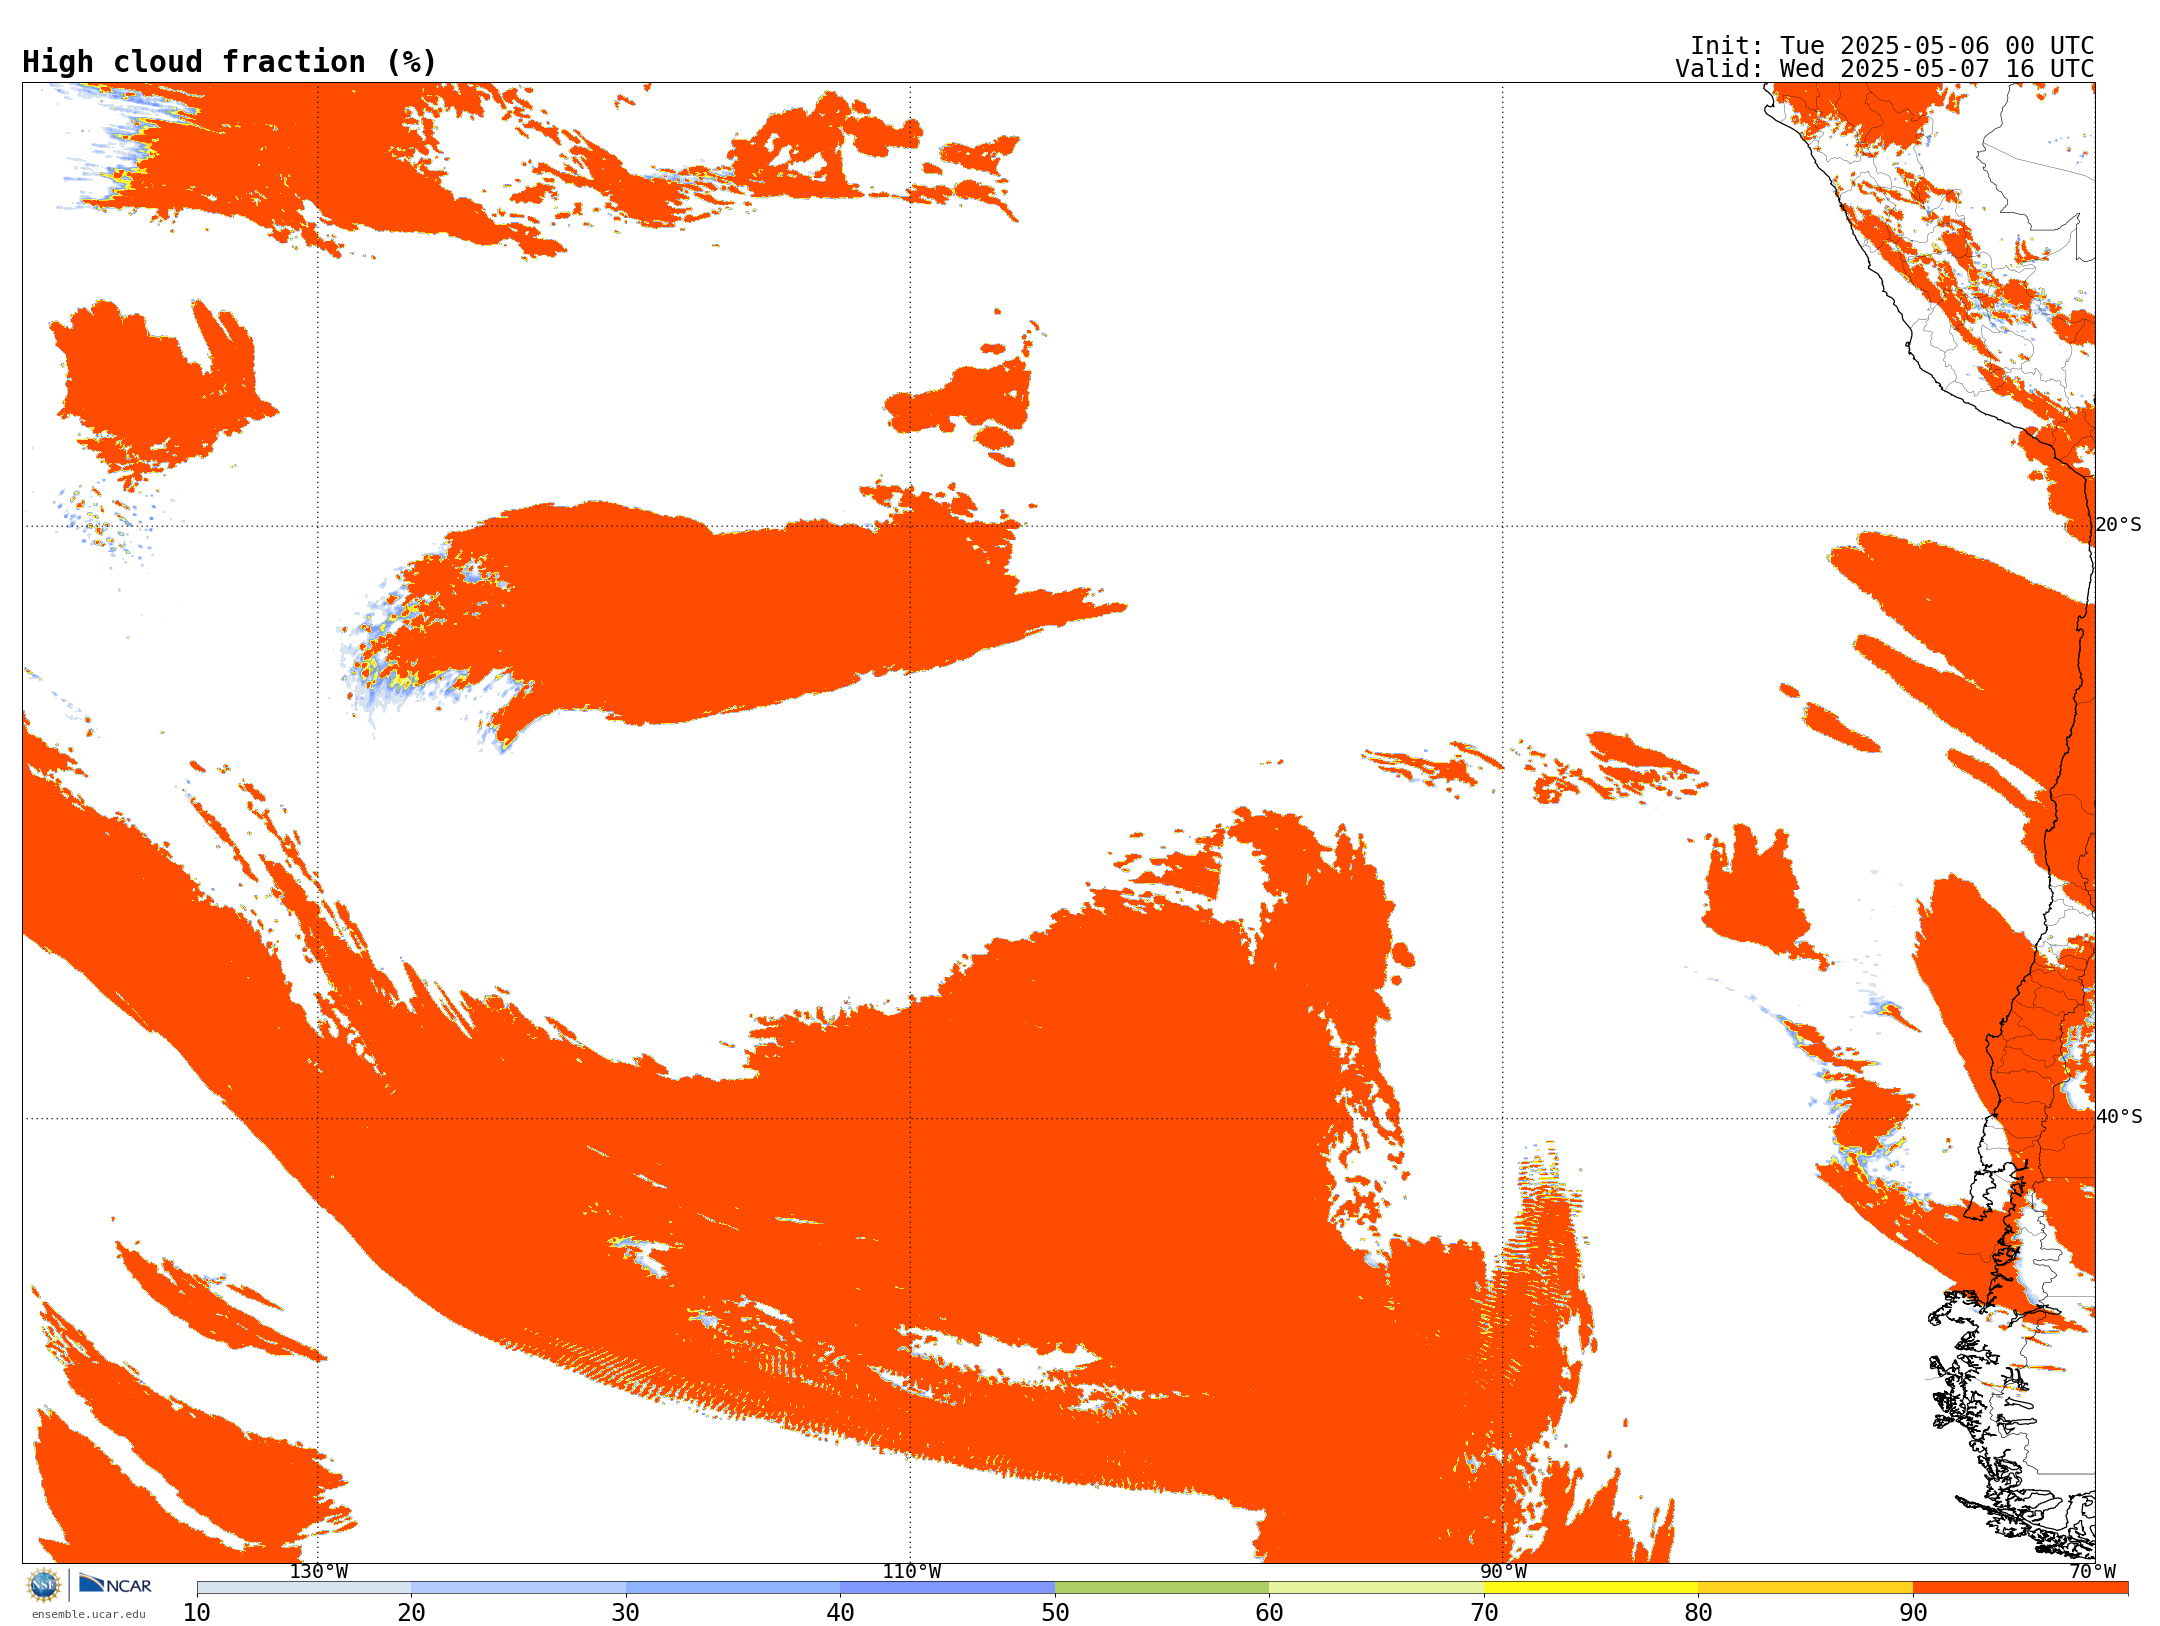2160x1626 pixels.
Task: Select the 'Init: Tue 2025-05-06 00 UTC' text
Action: [1892, 46]
